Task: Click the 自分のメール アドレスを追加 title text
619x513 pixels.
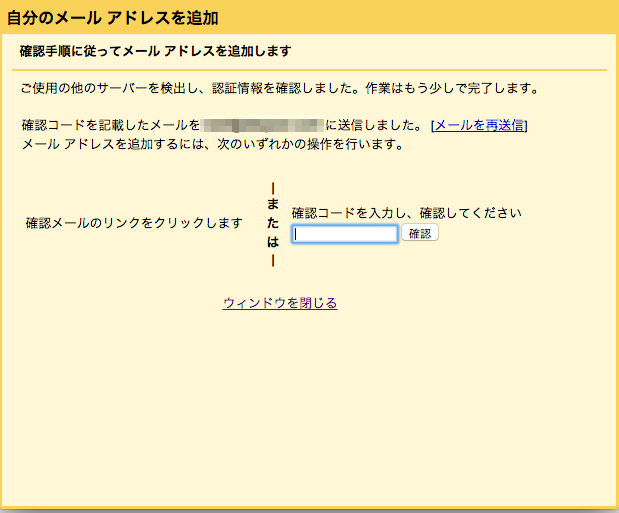Action: click(113, 18)
